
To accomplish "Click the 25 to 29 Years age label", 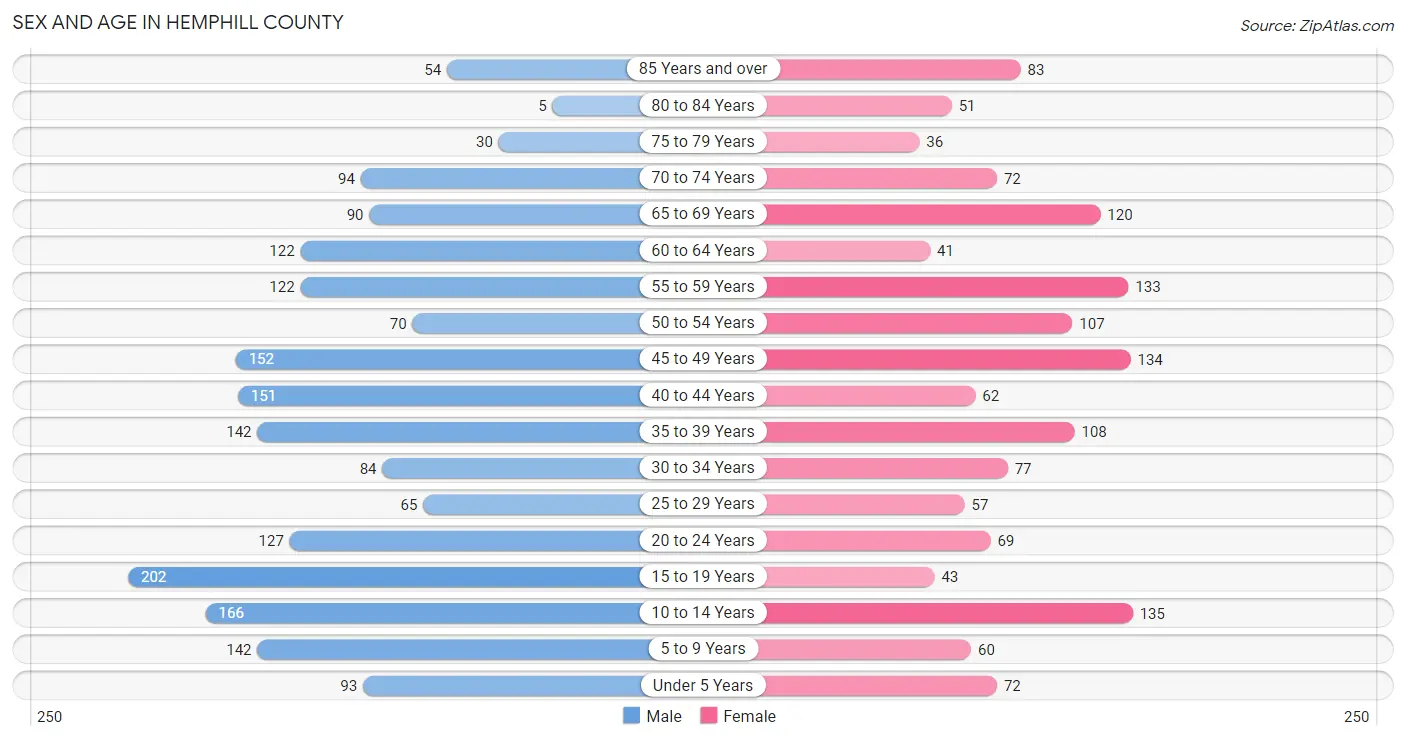I will coord(703,504).
